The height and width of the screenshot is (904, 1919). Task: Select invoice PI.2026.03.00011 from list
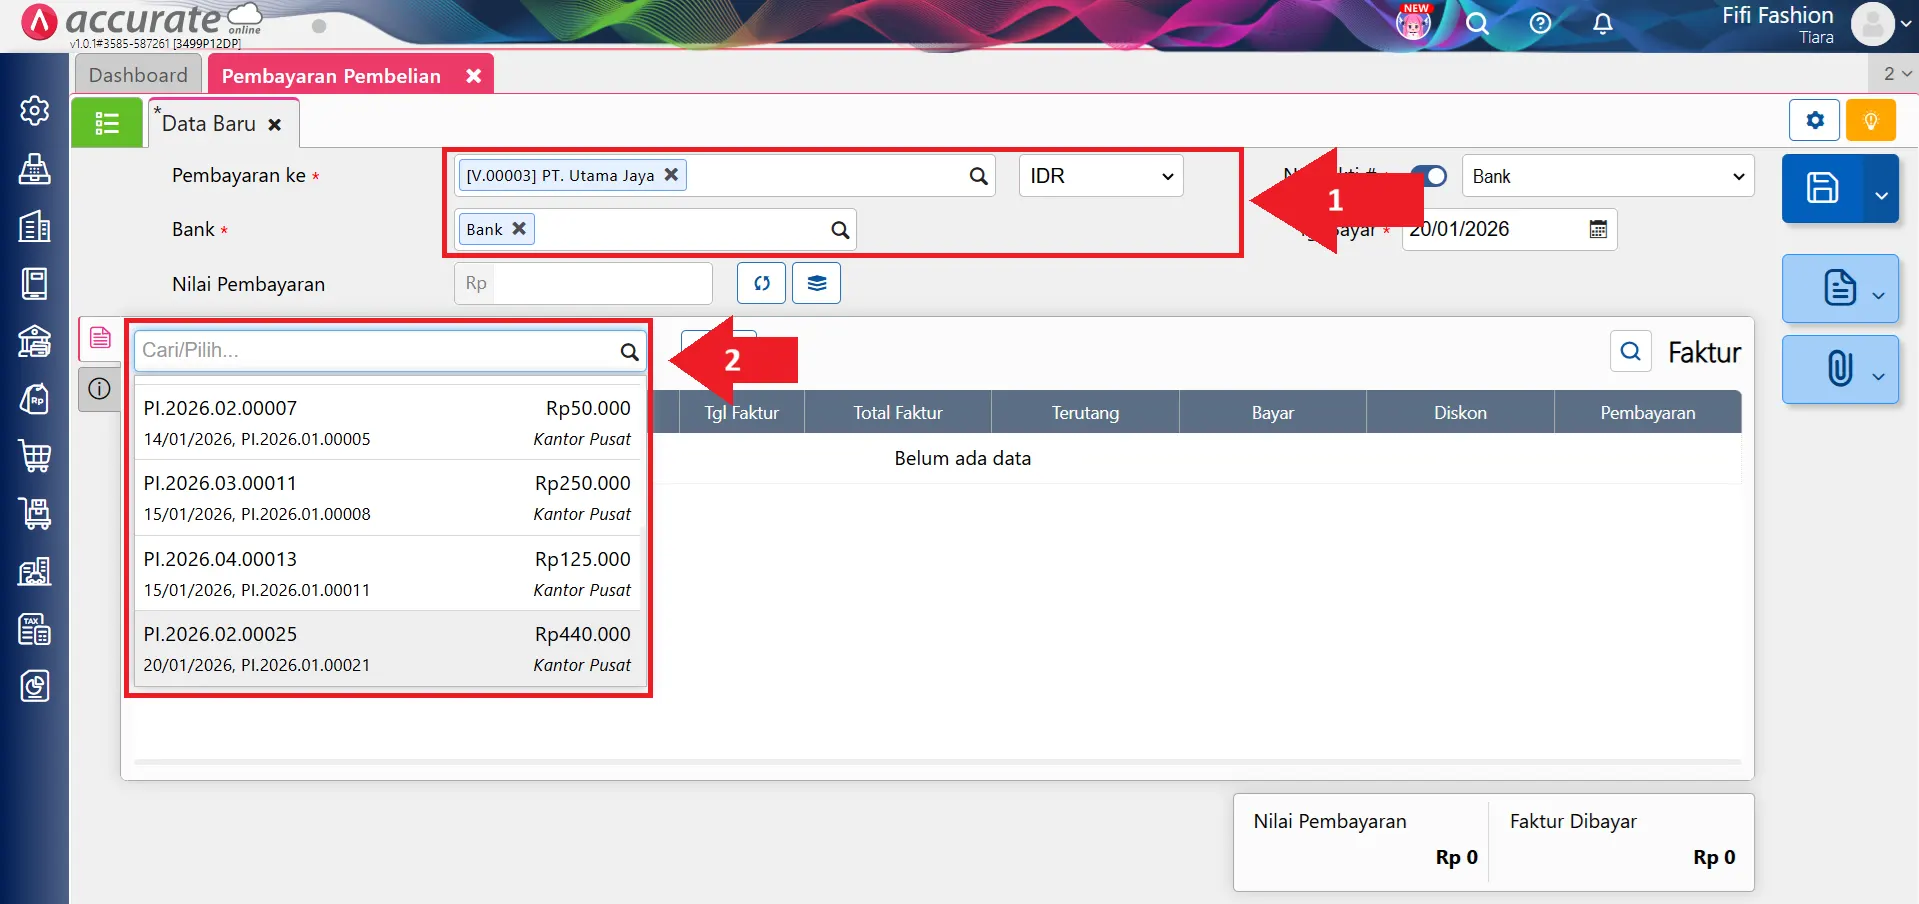tap(387, 498)
